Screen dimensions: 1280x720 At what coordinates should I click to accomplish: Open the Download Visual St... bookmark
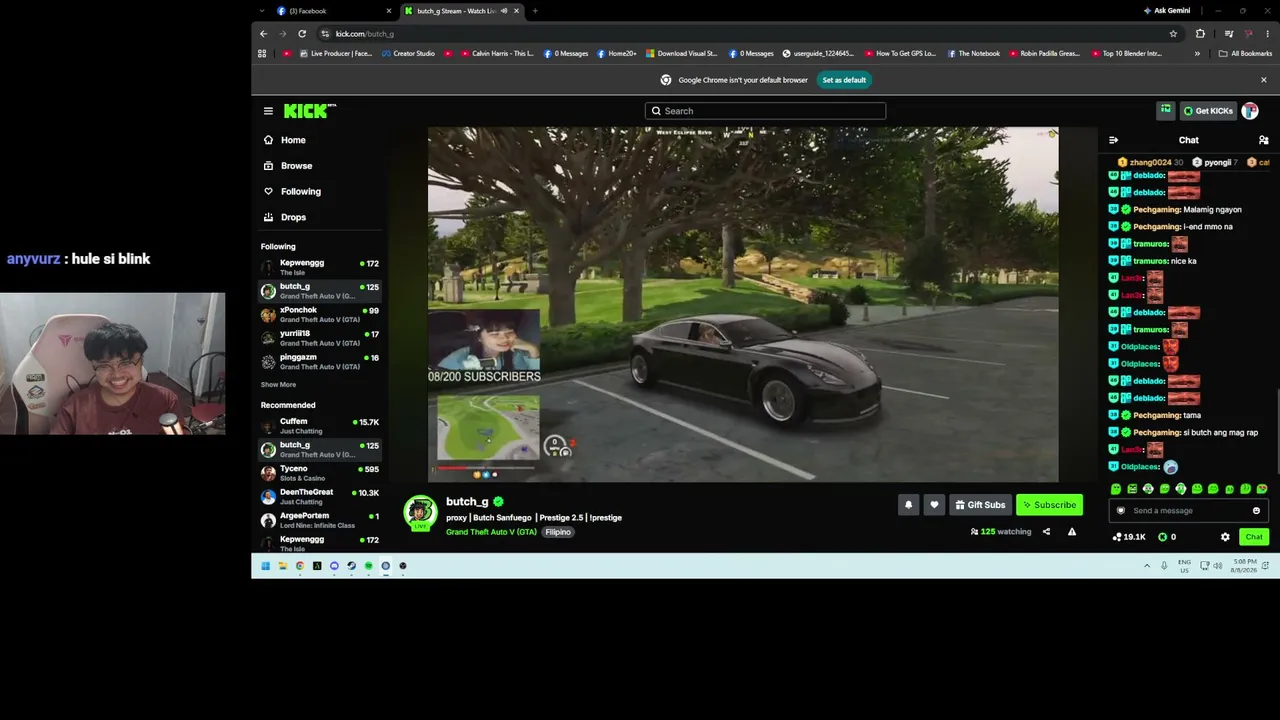click(682, 54)
